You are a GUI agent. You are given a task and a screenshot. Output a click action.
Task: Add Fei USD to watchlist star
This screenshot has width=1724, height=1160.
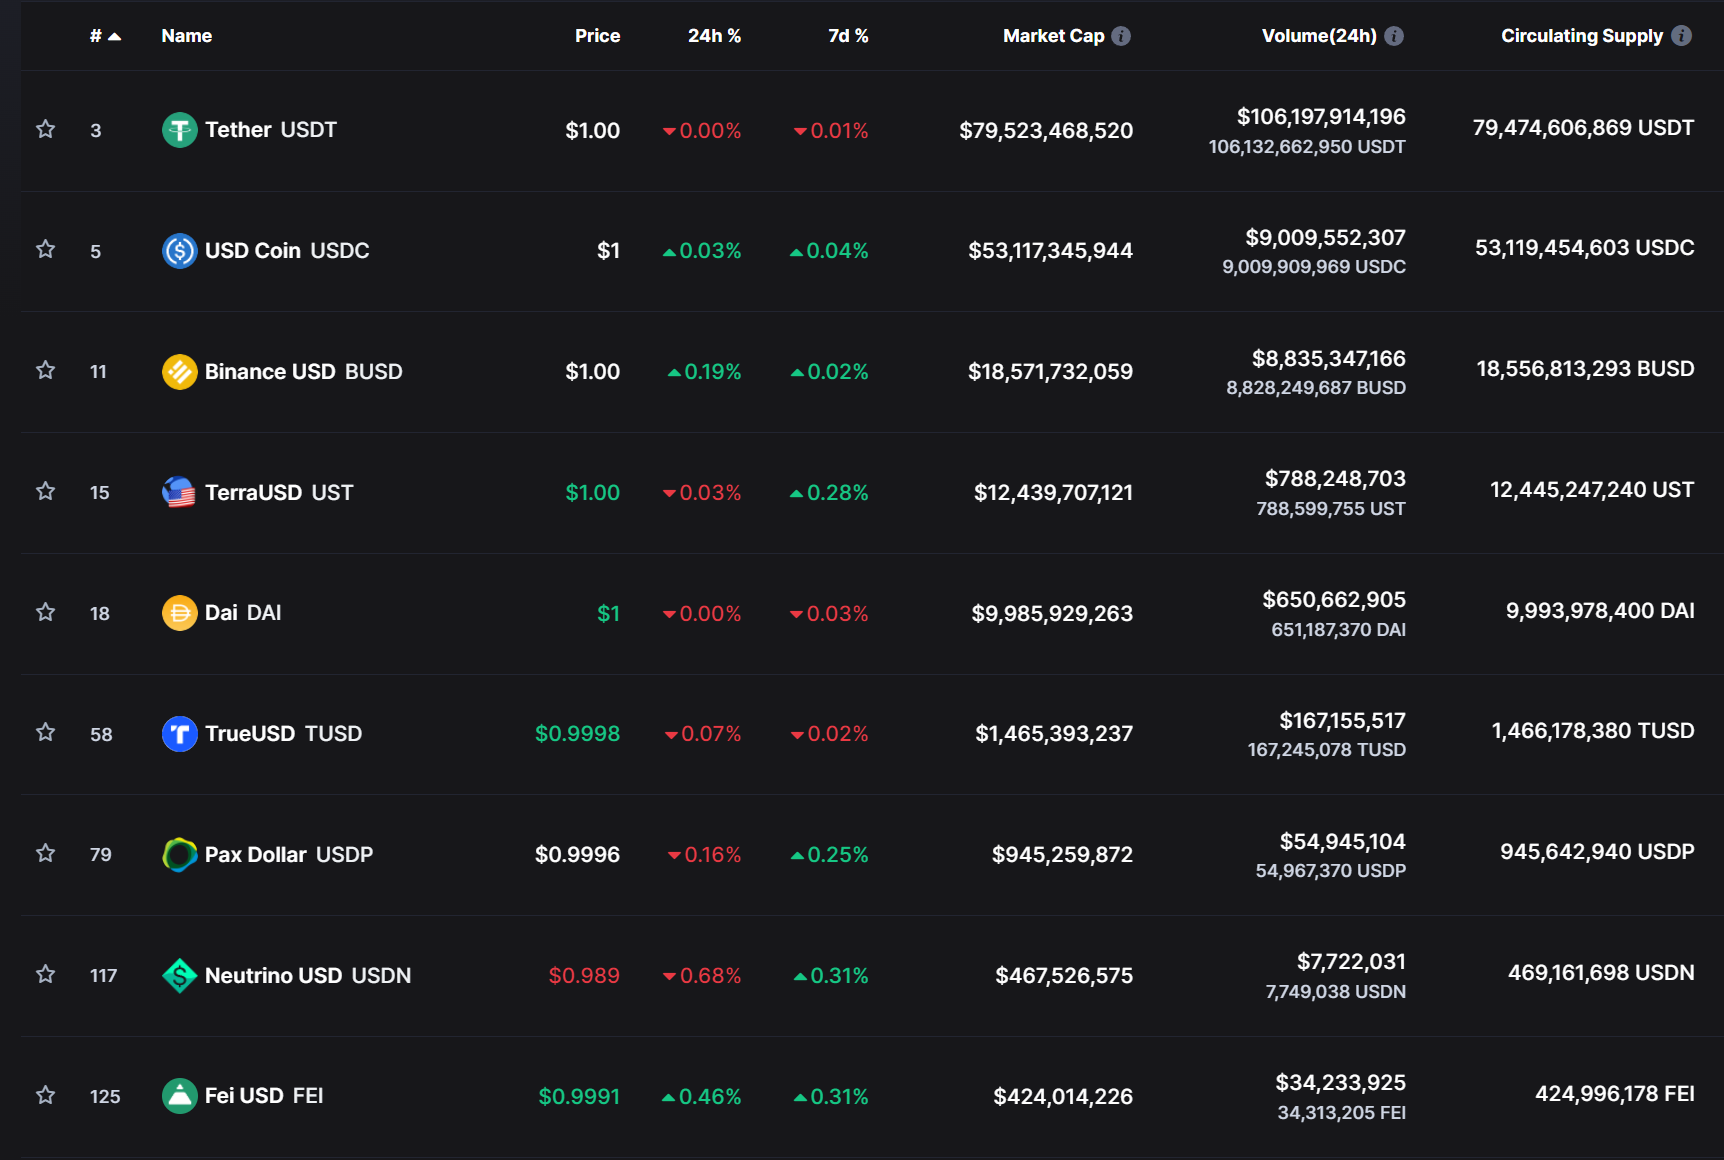(x=45, y=1095)
